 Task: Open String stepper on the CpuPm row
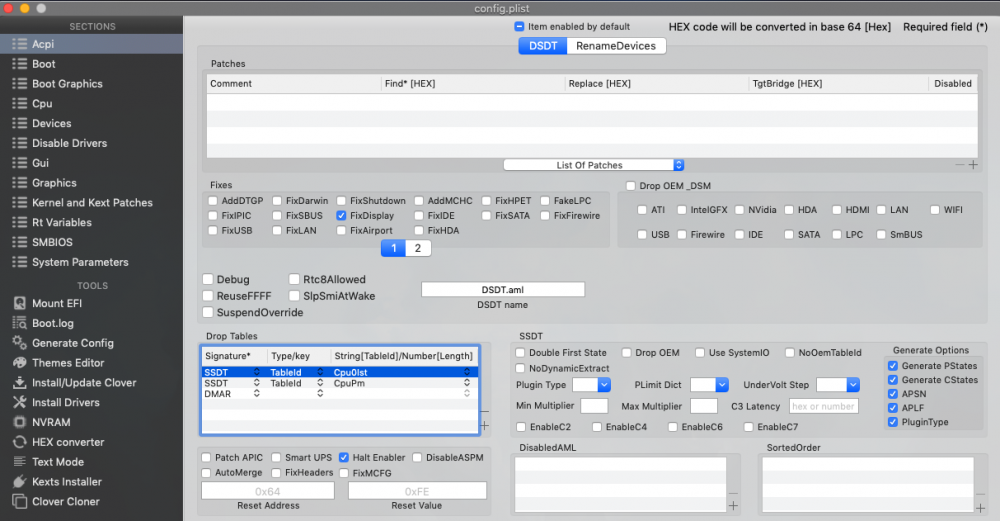[467, 383]
